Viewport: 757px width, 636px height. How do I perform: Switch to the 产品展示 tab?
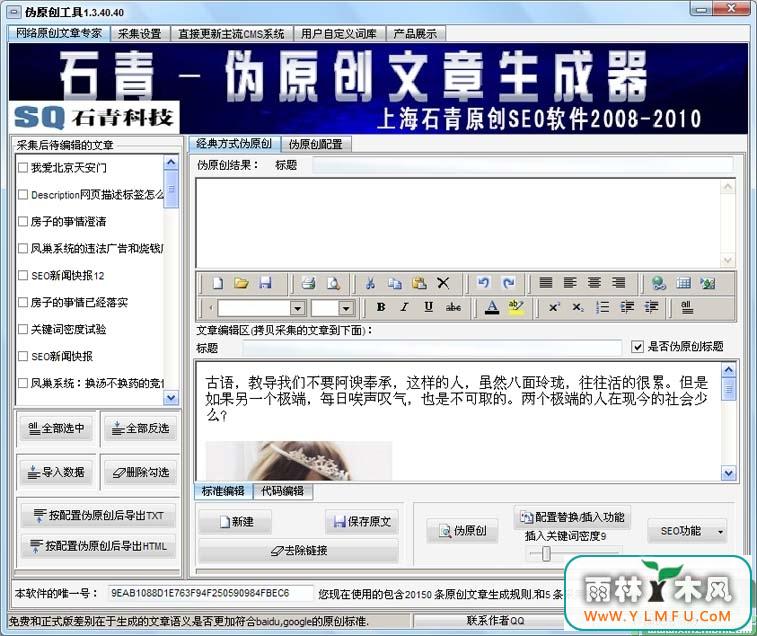tap(415, 34)
